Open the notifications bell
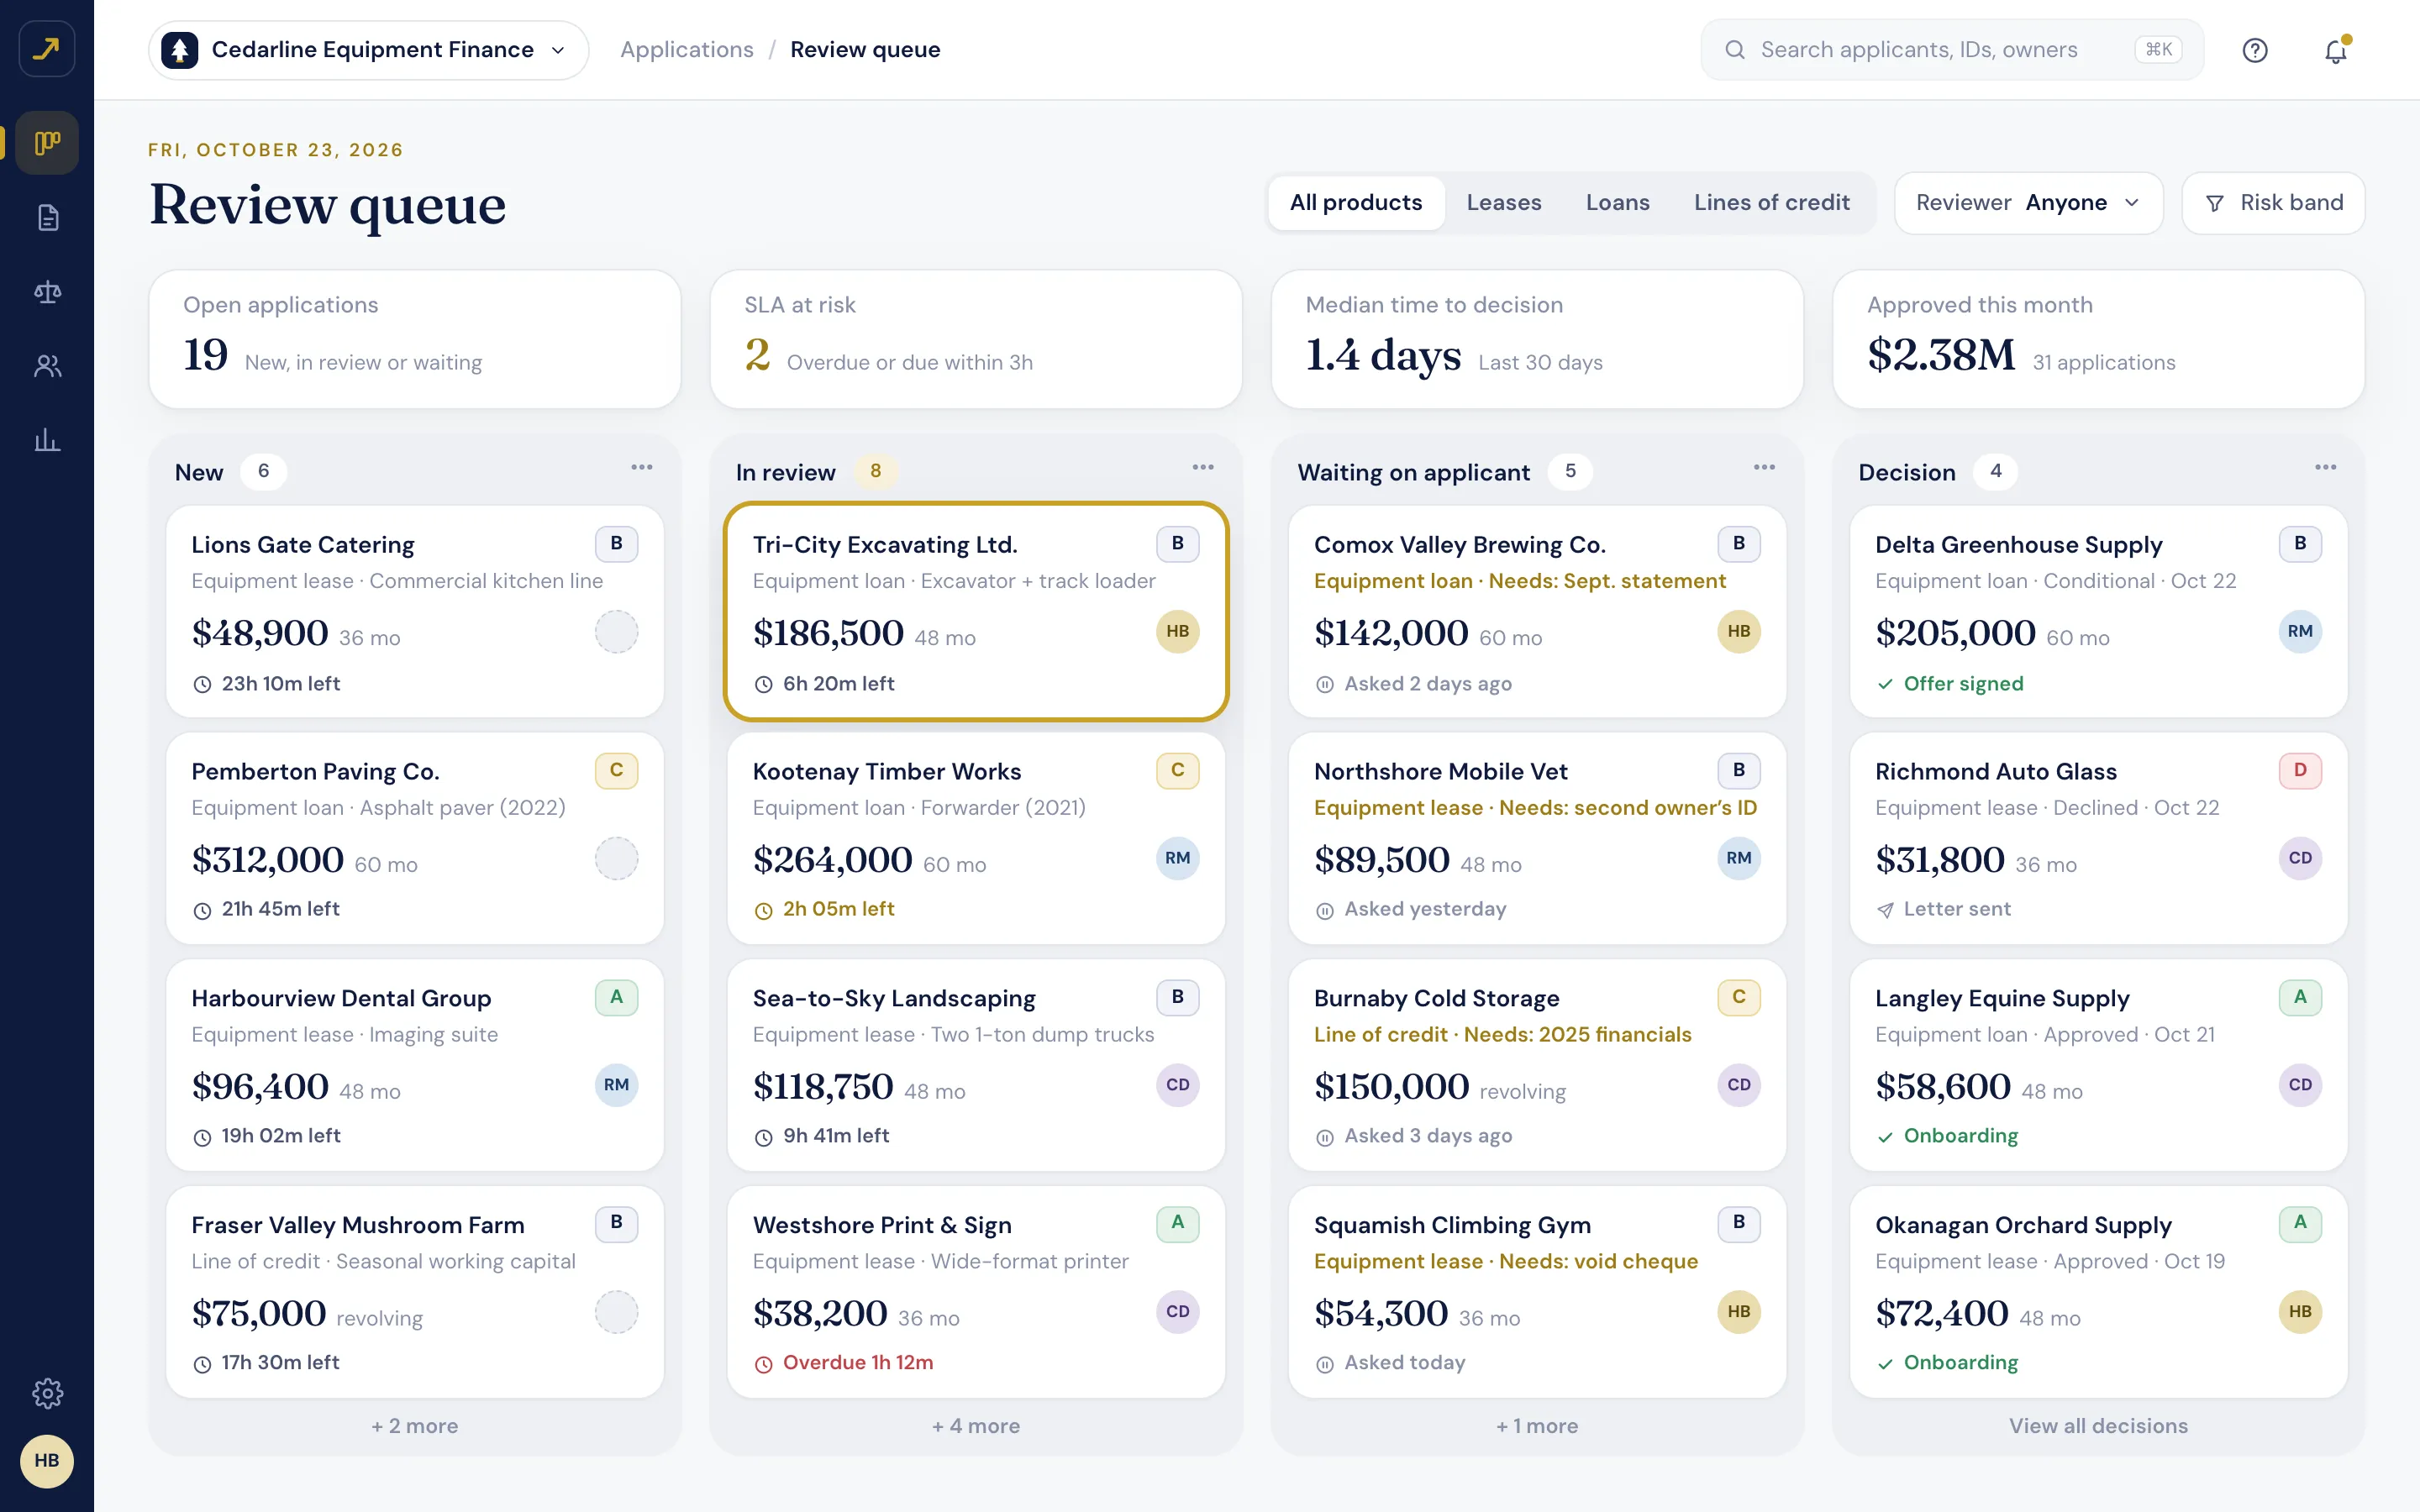The image size is (2420, 1512). pos(2335,50)
